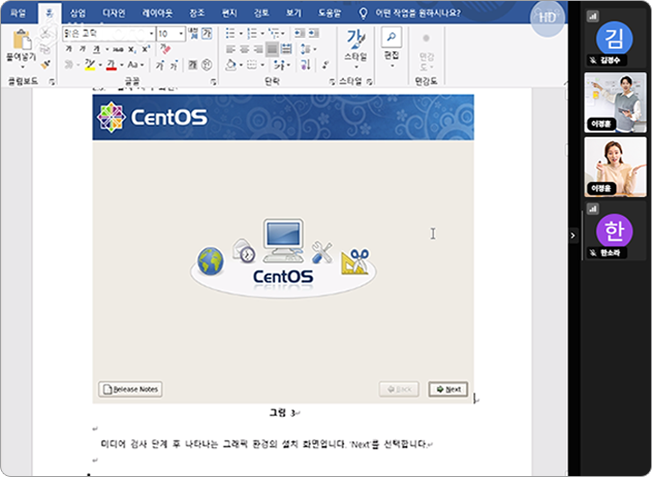Open the font name dropdown
Image resolution: width=652 pixels, height=477 pixels.
click(x=151, y=34)
